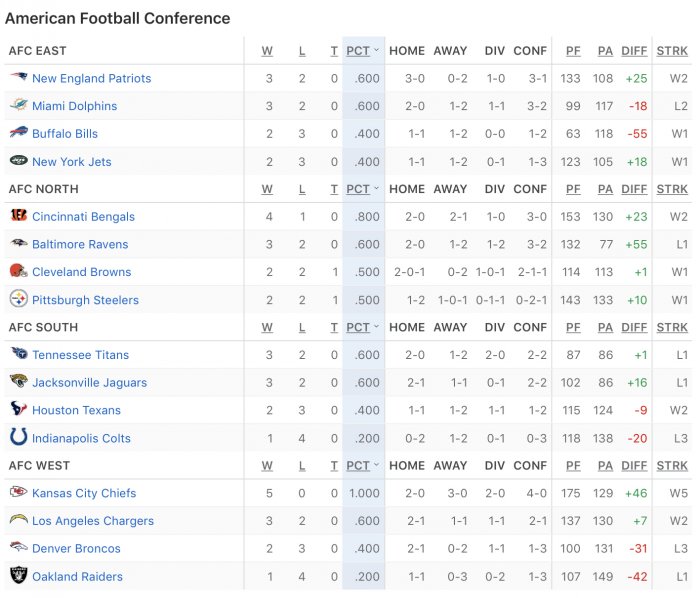Click the Cleveland Browns helmet logo

(x=19, y=271)
